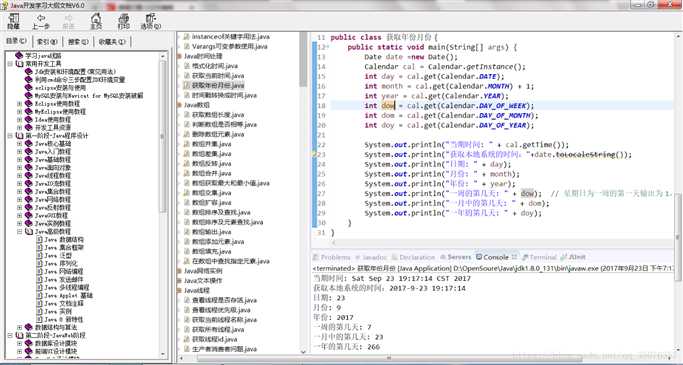Click the Java网络教程 book icon
Image resolution: width=683 pixels, height=365 pixels.
29,199
